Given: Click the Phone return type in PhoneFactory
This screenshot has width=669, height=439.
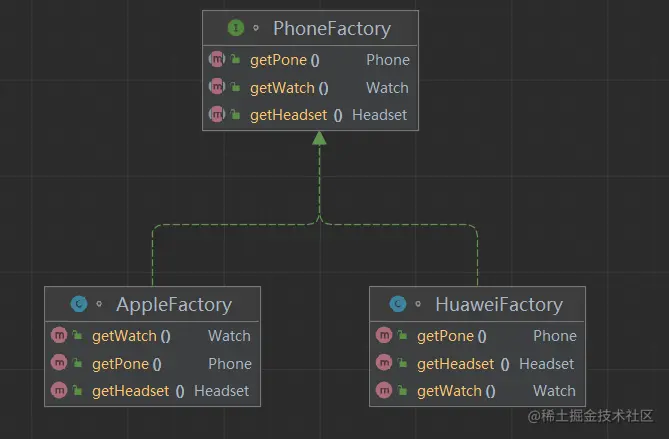Looking at the screenshot, I should click(x=387, y=60).
